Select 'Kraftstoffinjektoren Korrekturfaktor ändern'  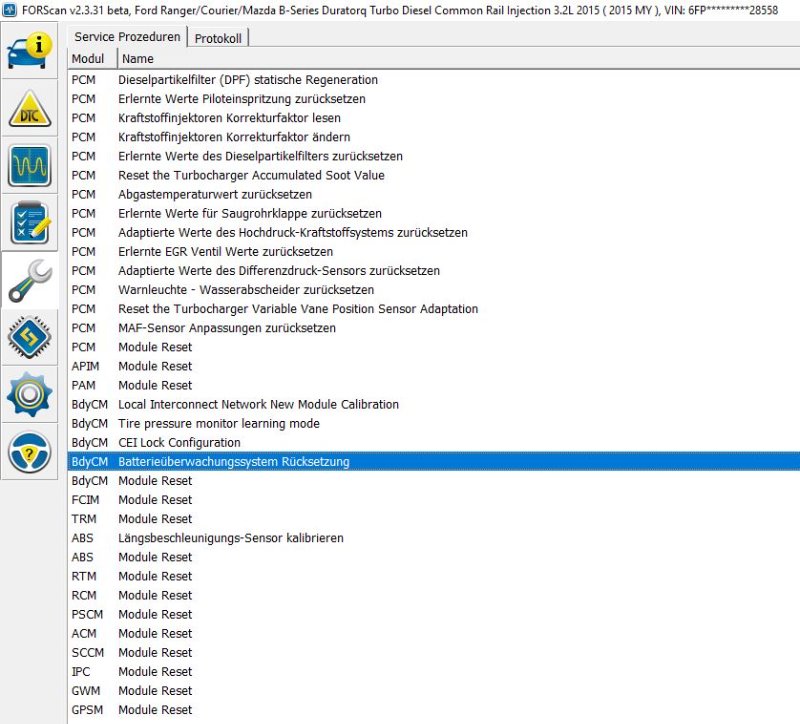coord(434,137)
